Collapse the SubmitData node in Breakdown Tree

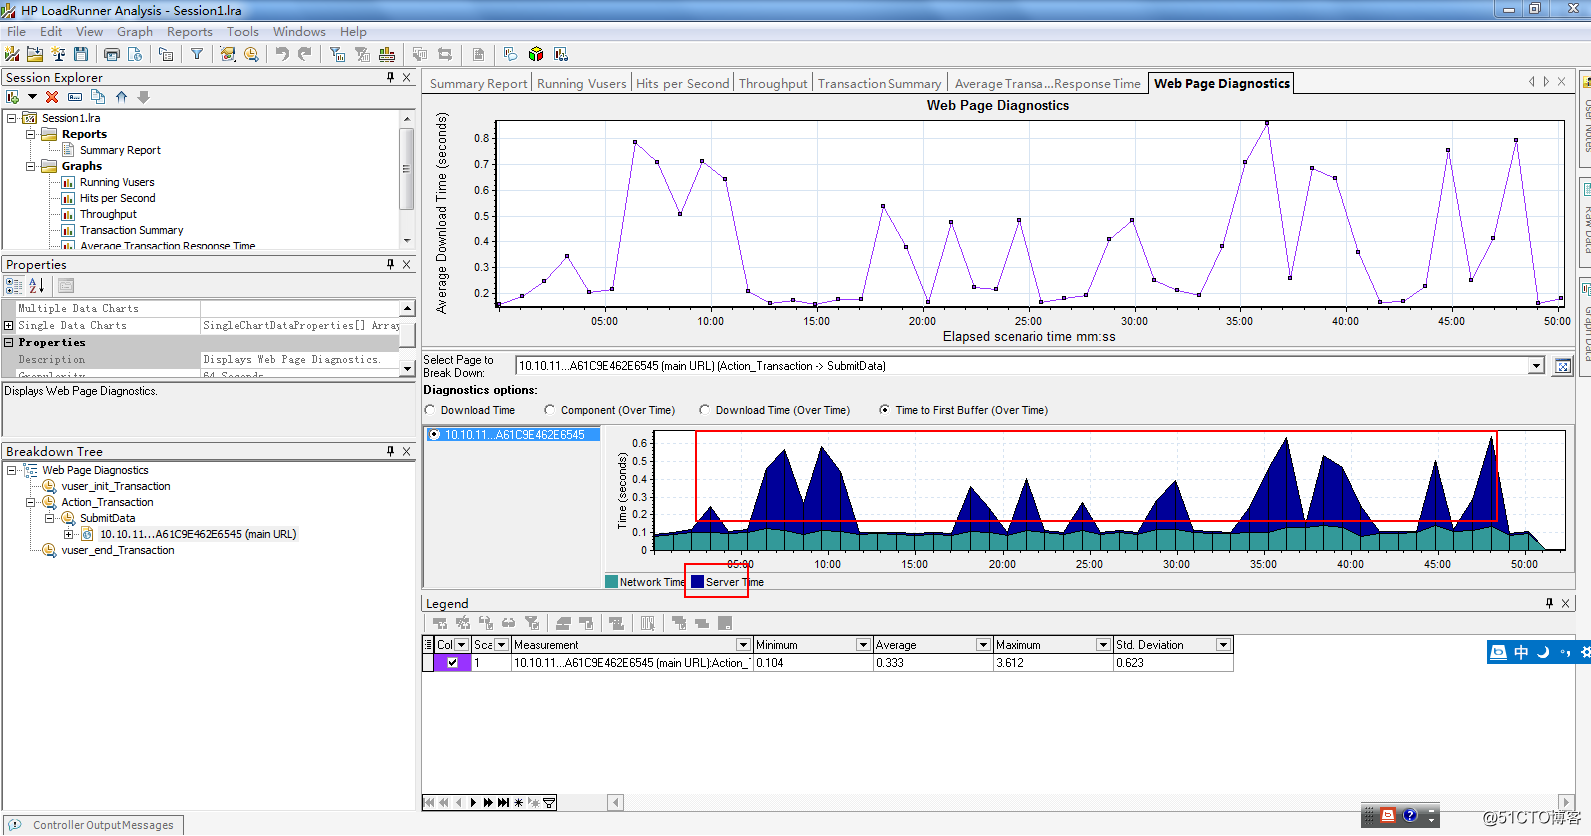click(x=49, y=518)
